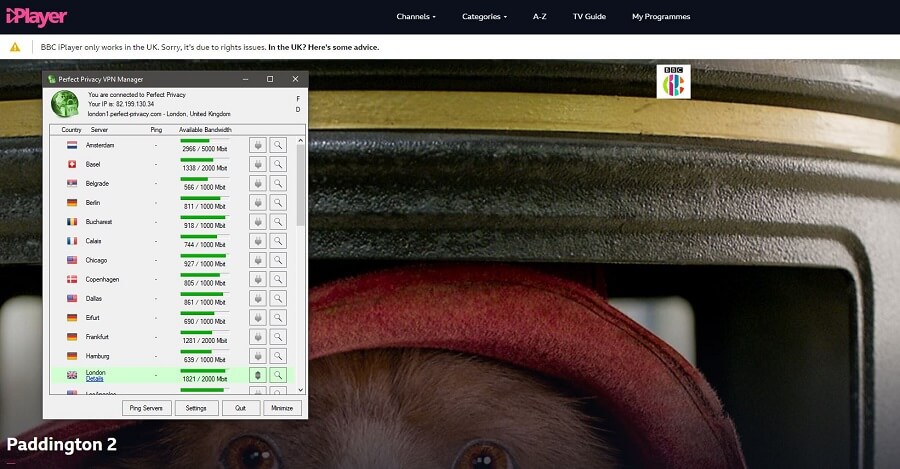Screen dimensions: 900x469
Task: Click Dallas row magnifier icon
Action: (x=278, y=299)
